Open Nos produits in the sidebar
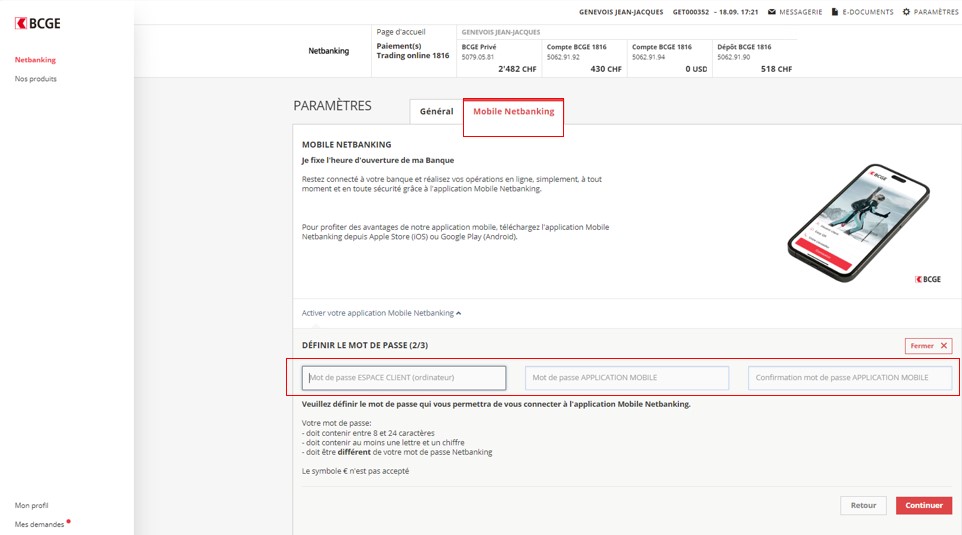The height and width of the screenshot is (535, 962). [x=36, y=79]
